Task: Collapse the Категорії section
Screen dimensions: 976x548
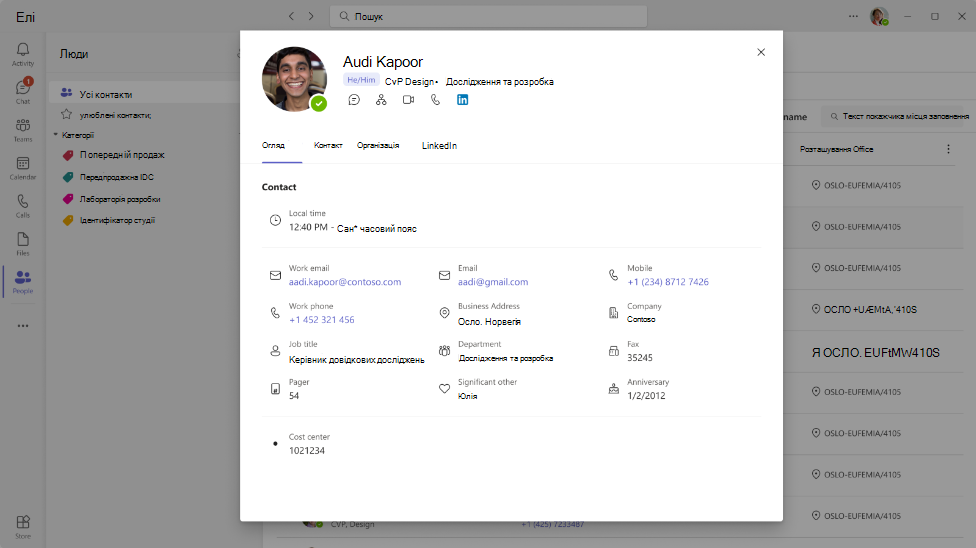Action: pos(55,135)
